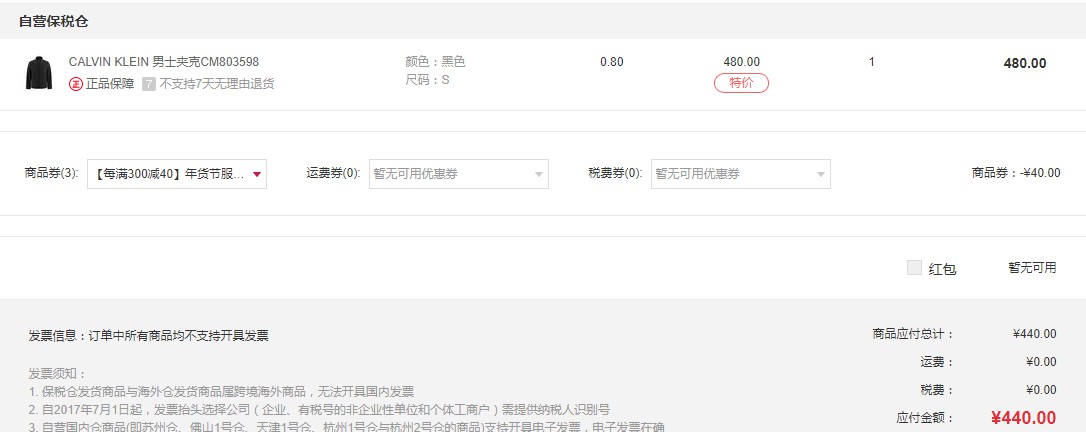Toggle the 红包 checkbox
The image size is (1086, 432).
[914, 268]
